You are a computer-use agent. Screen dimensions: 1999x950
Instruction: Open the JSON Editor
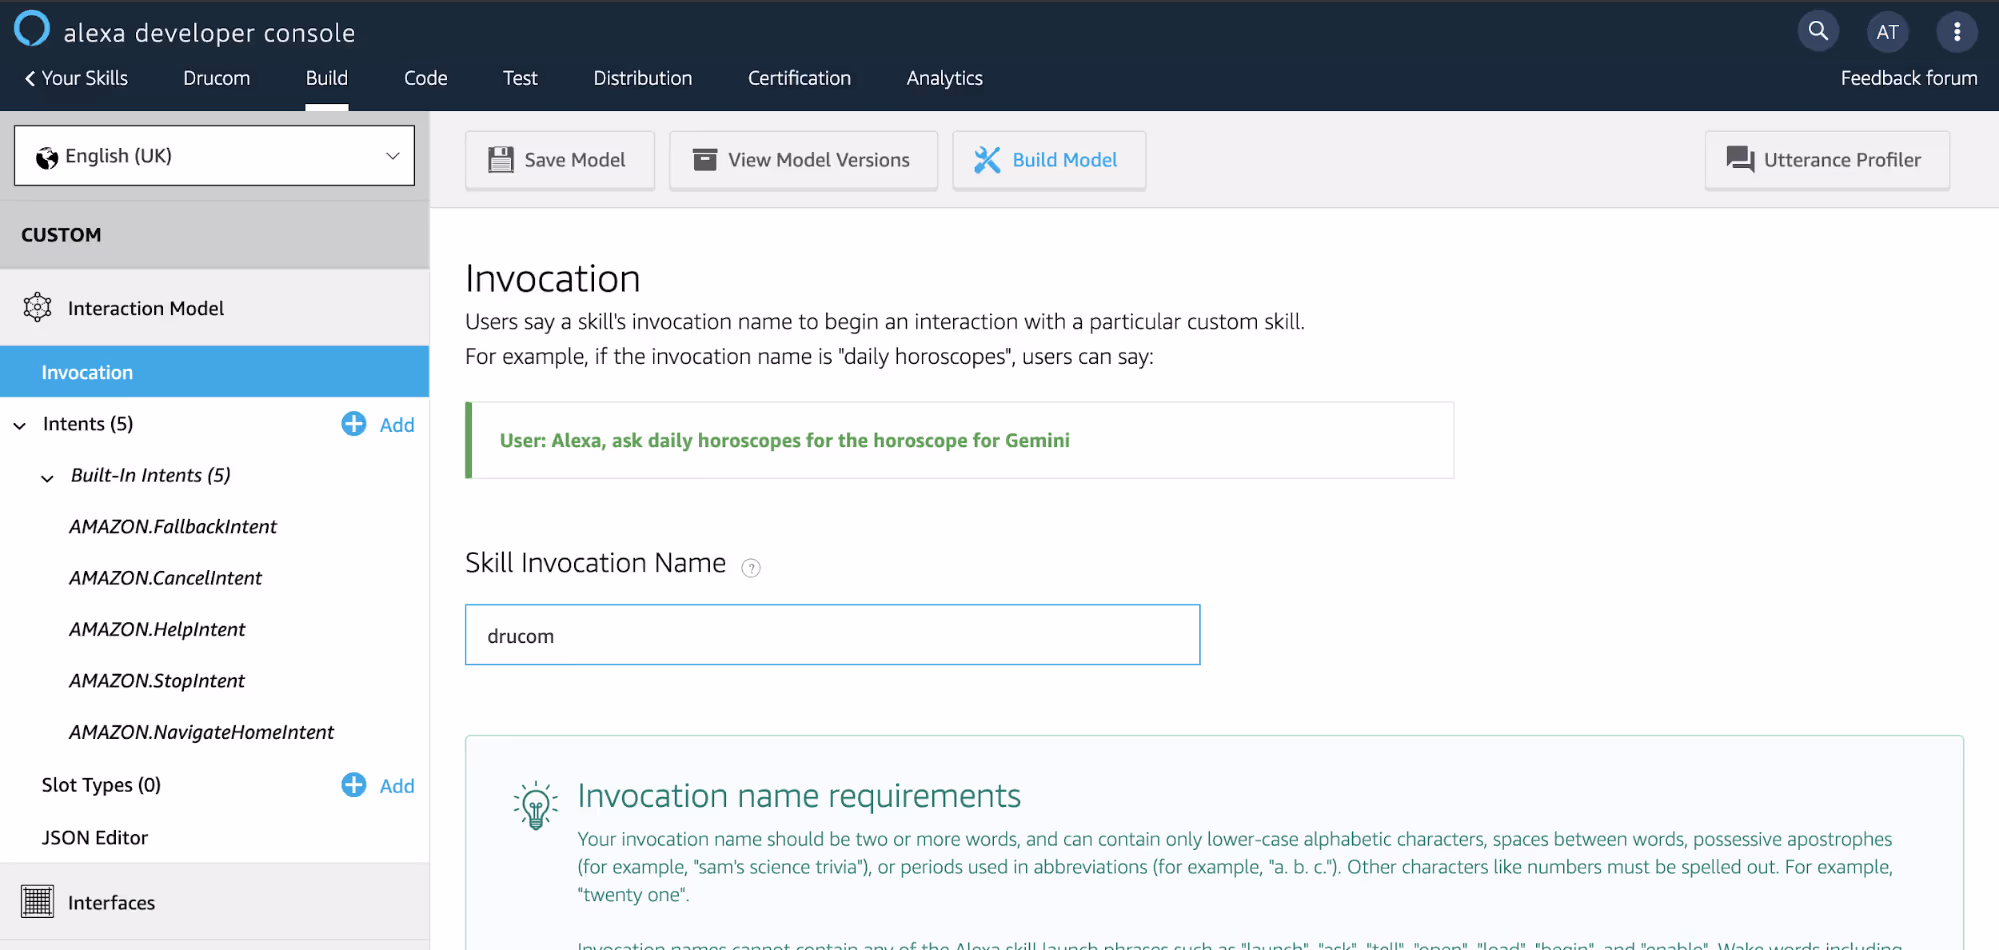pyautogui.click(x=95, y=838)
